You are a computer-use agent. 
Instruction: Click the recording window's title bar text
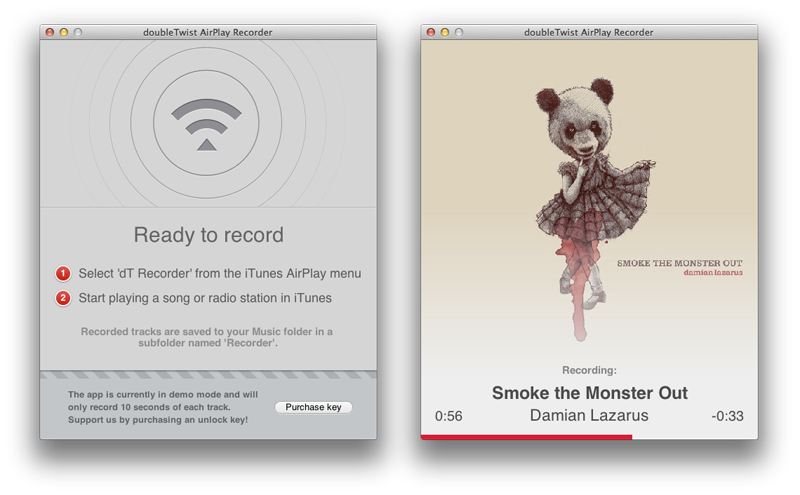(589, 33)
